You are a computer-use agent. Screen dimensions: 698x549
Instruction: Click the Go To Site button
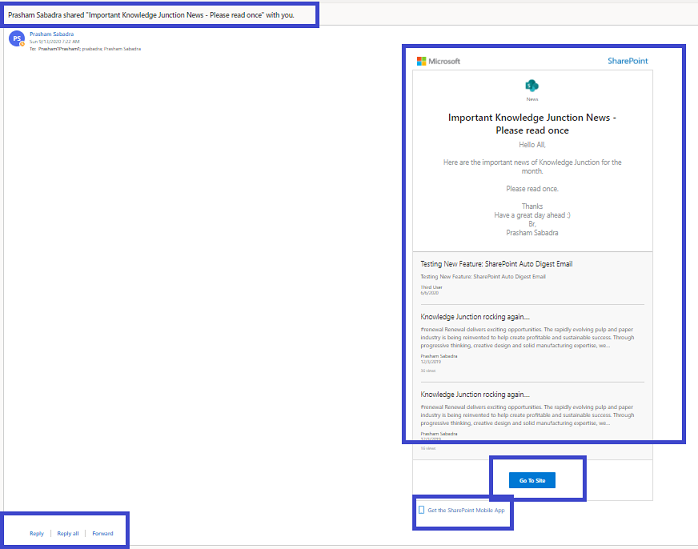point(532,480)
